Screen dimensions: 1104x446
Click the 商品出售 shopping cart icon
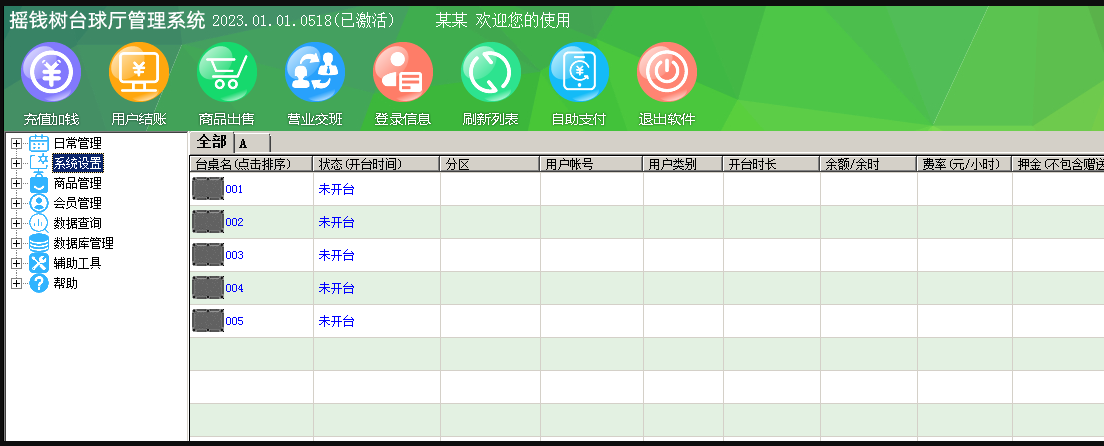227,72
